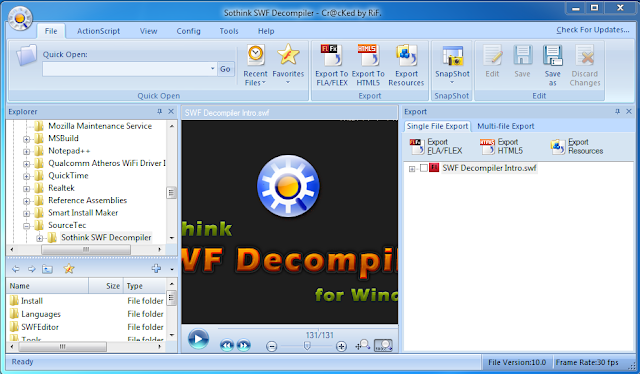
Task: Go forward in the Explorer file browser
Action: 31,269
